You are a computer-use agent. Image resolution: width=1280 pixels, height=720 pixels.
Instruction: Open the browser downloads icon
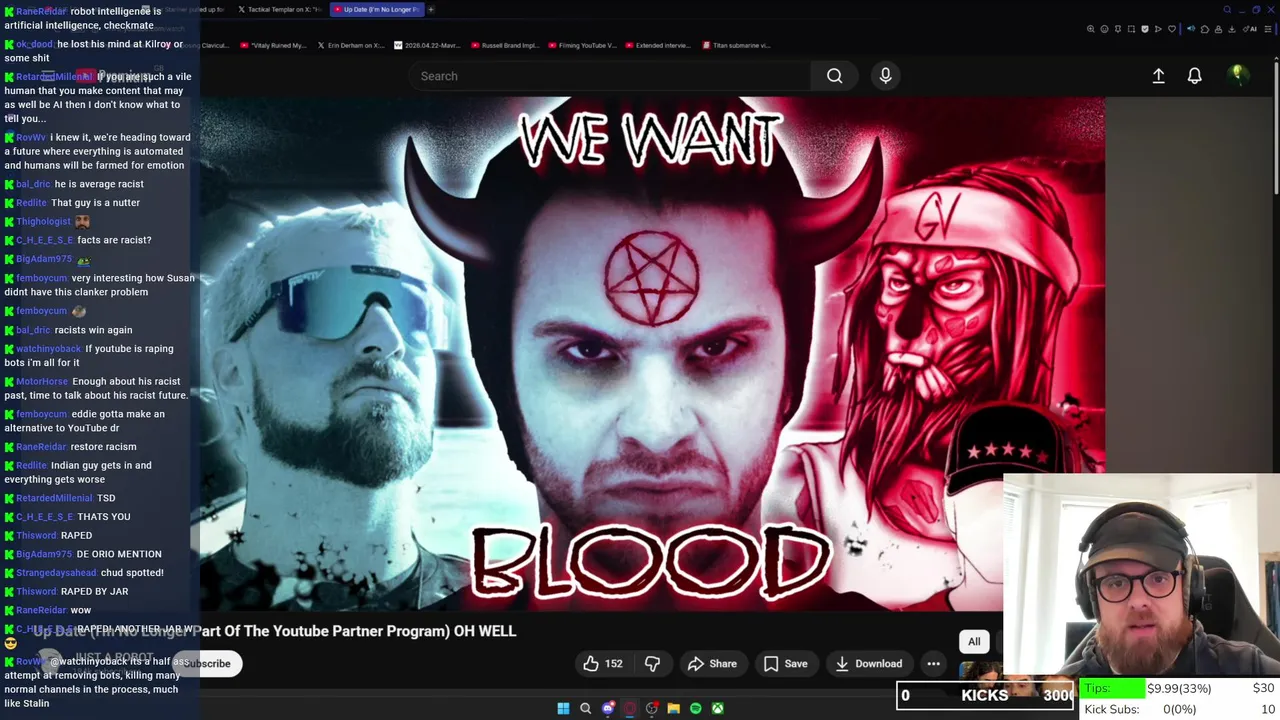point(1231,29)
